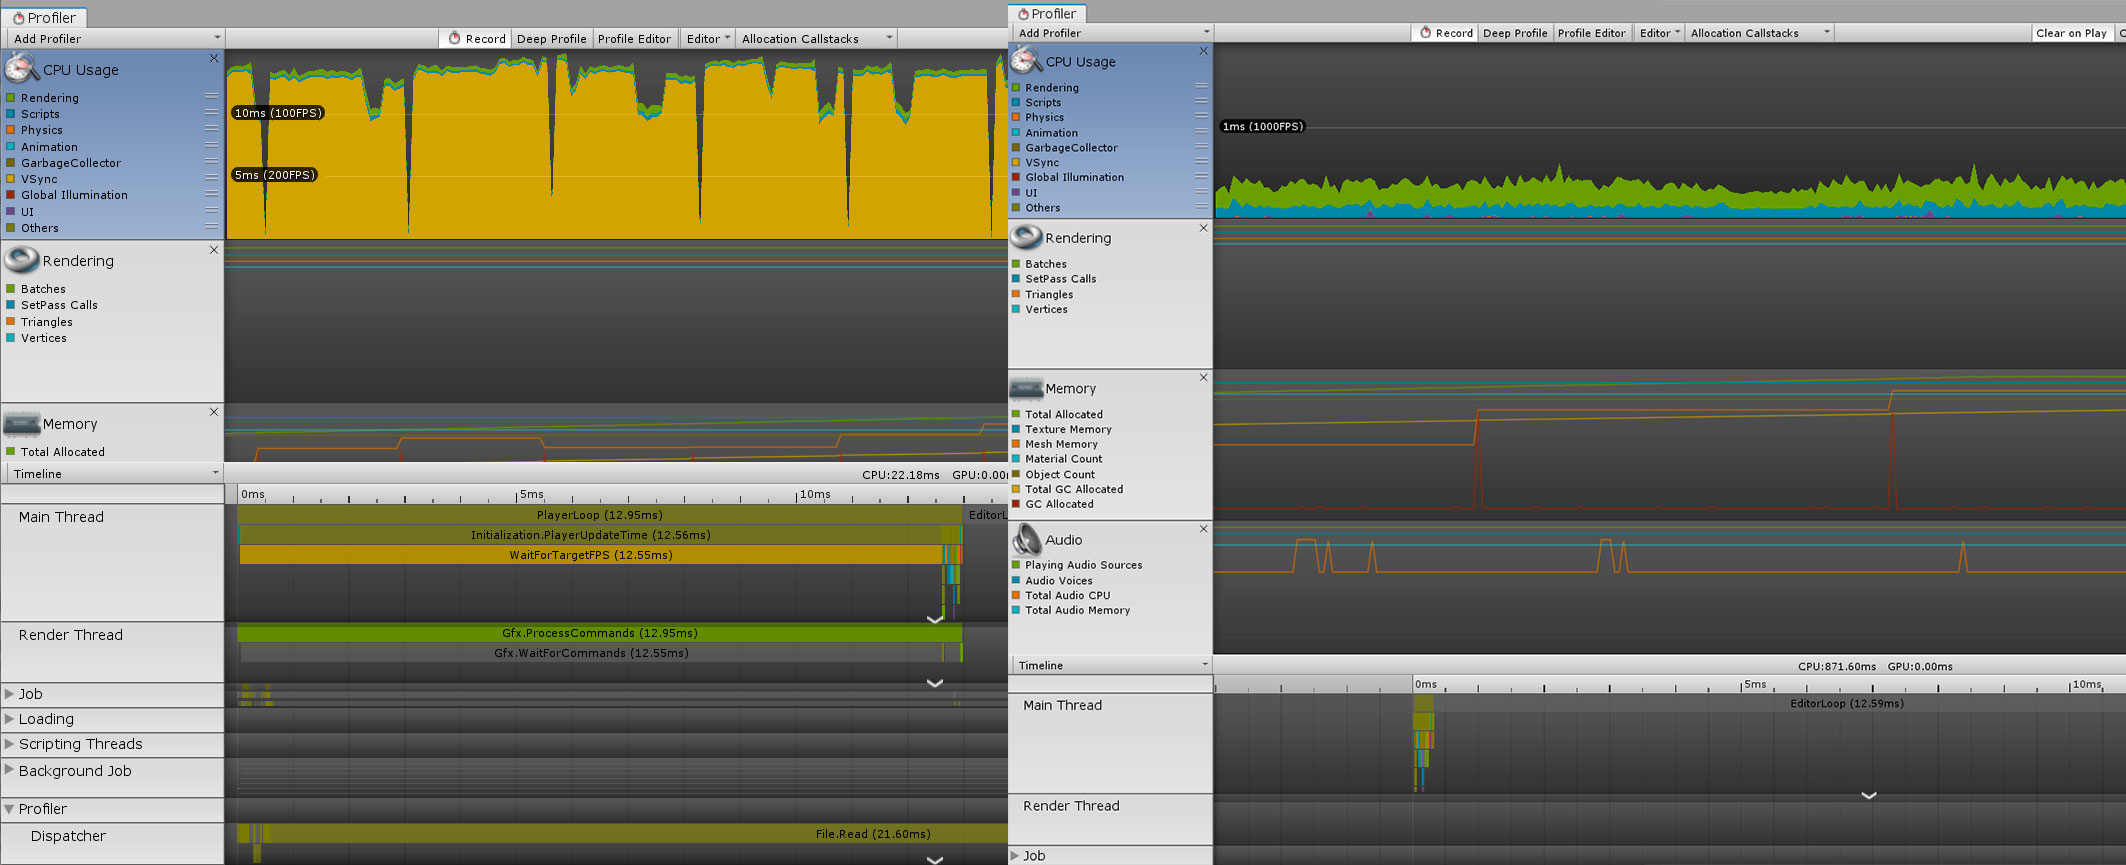Expand the Job thread group in right Profiler
The width and height of the screenshot is (2126, 865).
click(1015, 855)
